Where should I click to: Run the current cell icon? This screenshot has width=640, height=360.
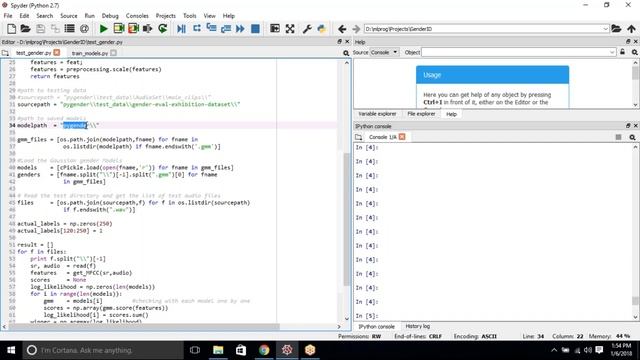119,29
